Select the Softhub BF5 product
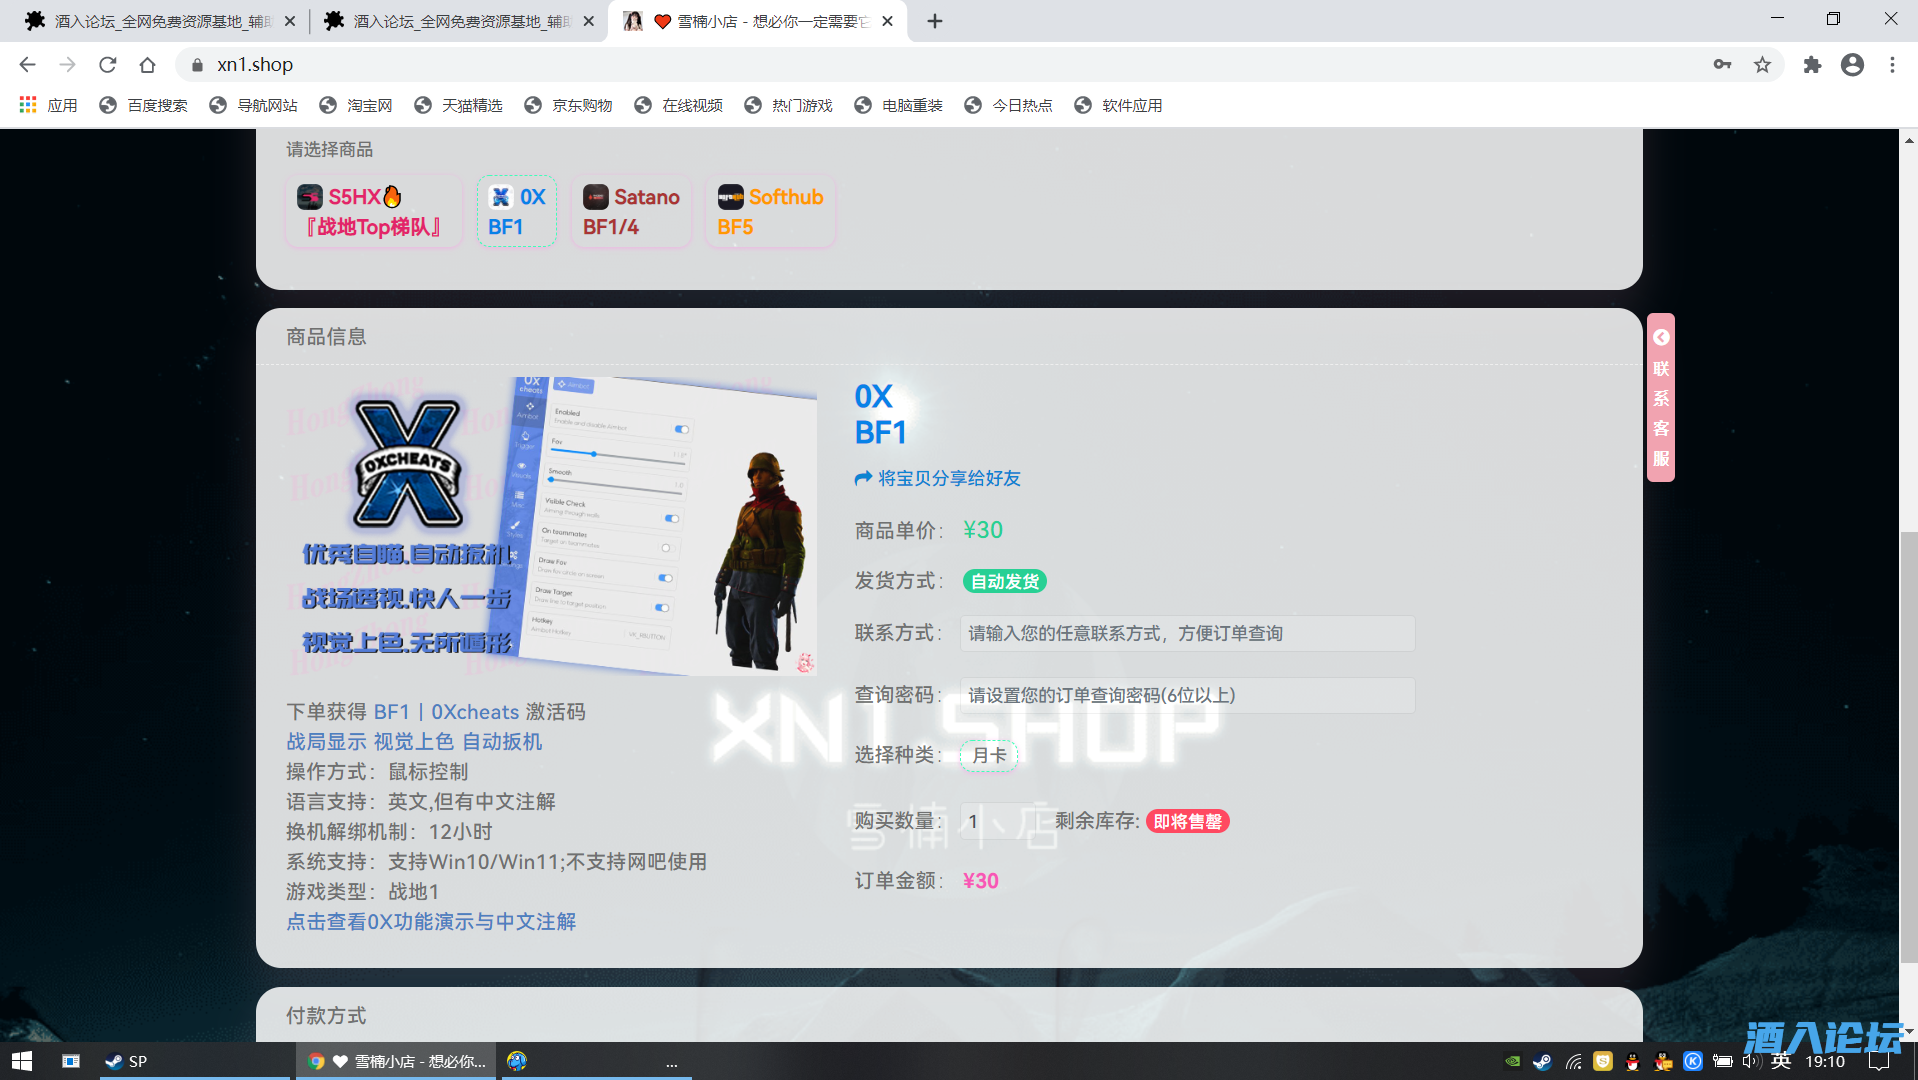 tap(770, 211)
